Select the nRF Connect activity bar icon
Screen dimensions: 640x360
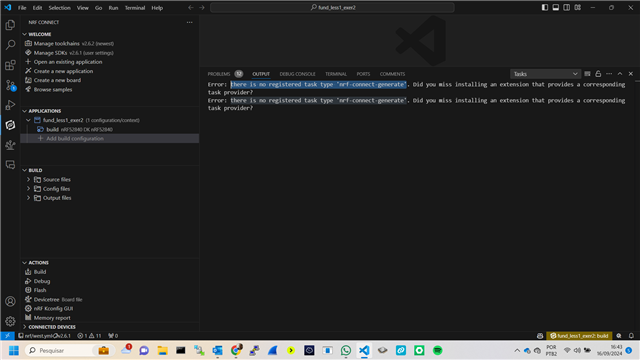pos(10,125)
